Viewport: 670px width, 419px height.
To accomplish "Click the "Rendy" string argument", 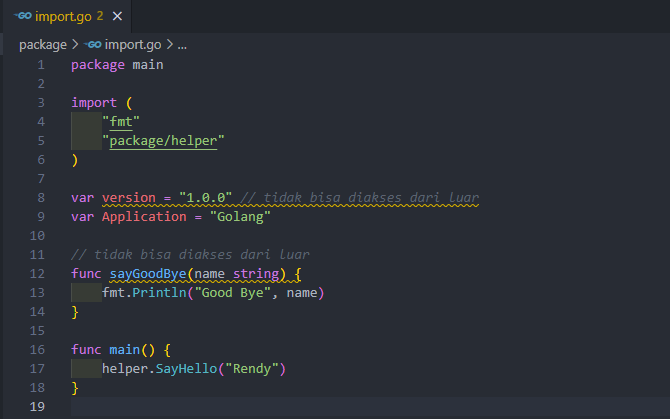I will pos(252,369).
